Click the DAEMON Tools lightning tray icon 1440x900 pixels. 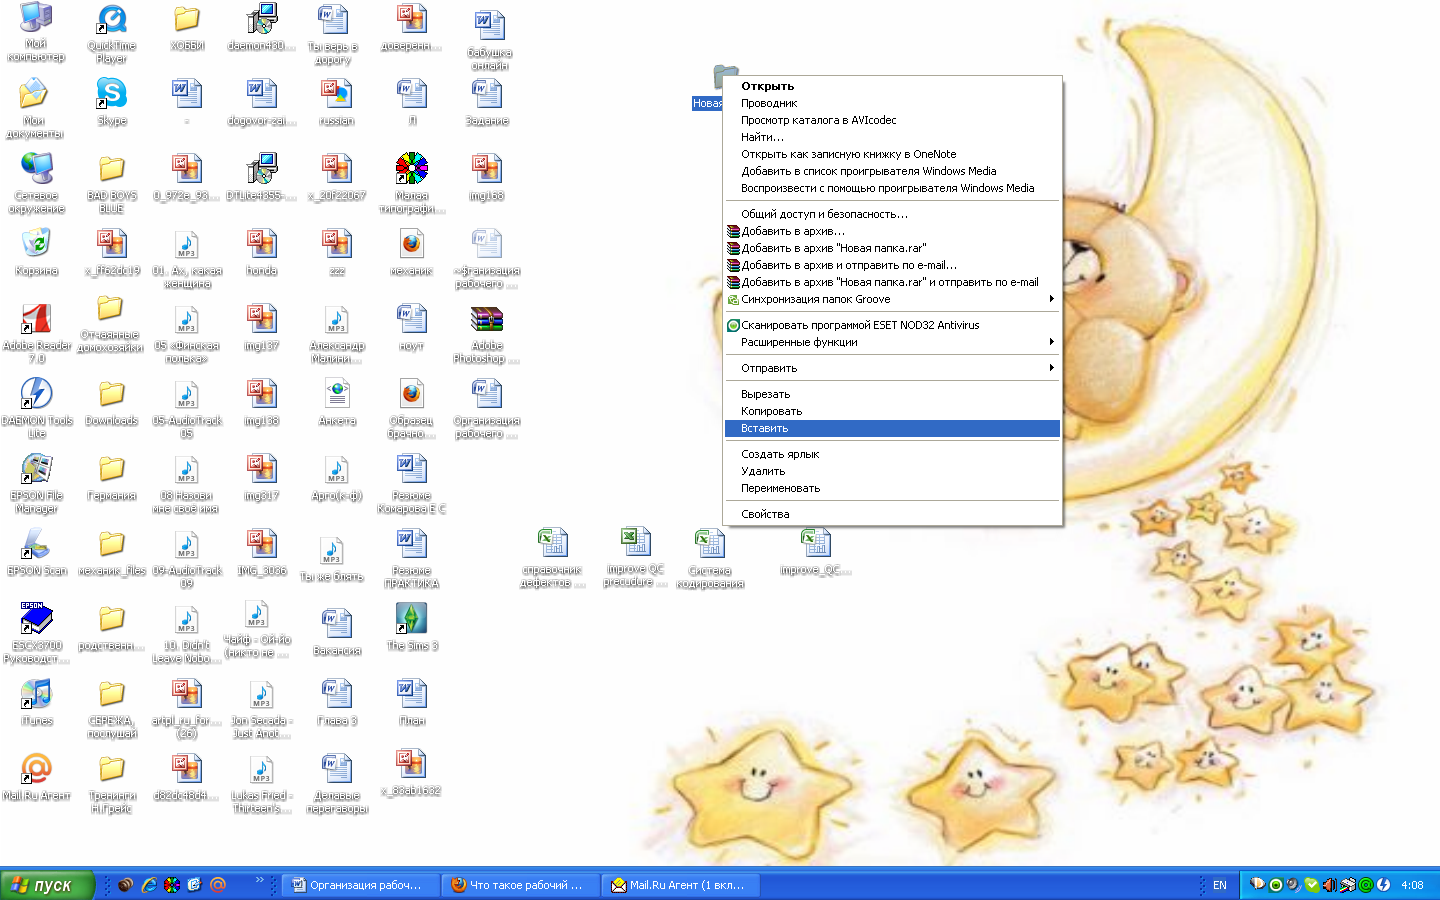point(1384,885)
